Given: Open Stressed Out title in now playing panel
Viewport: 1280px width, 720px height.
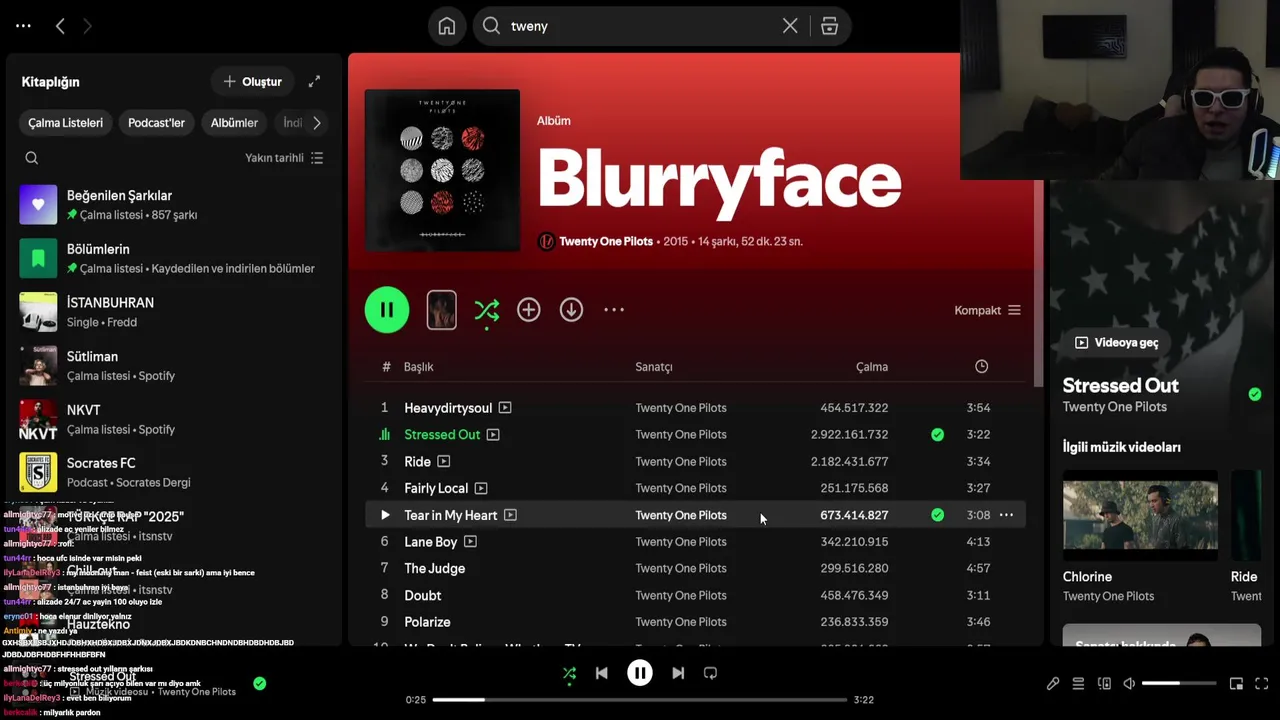Looking at the screenshot, I should [1120, 385].
